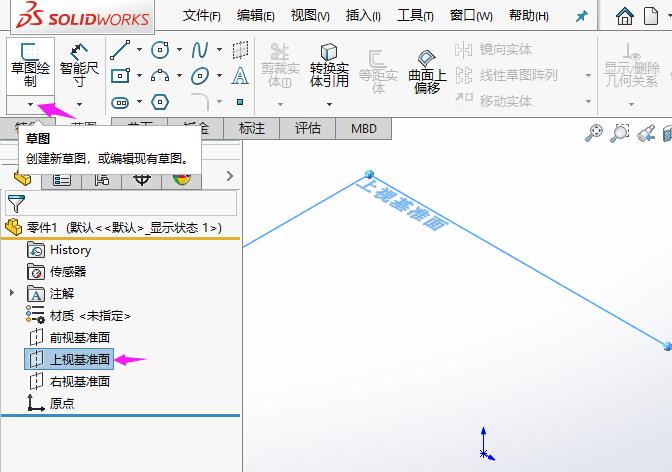Click Display/Delete Relations (显示/删除几何关系)
Viewport: 672px width, 472px height.
(x=632, y=65)
